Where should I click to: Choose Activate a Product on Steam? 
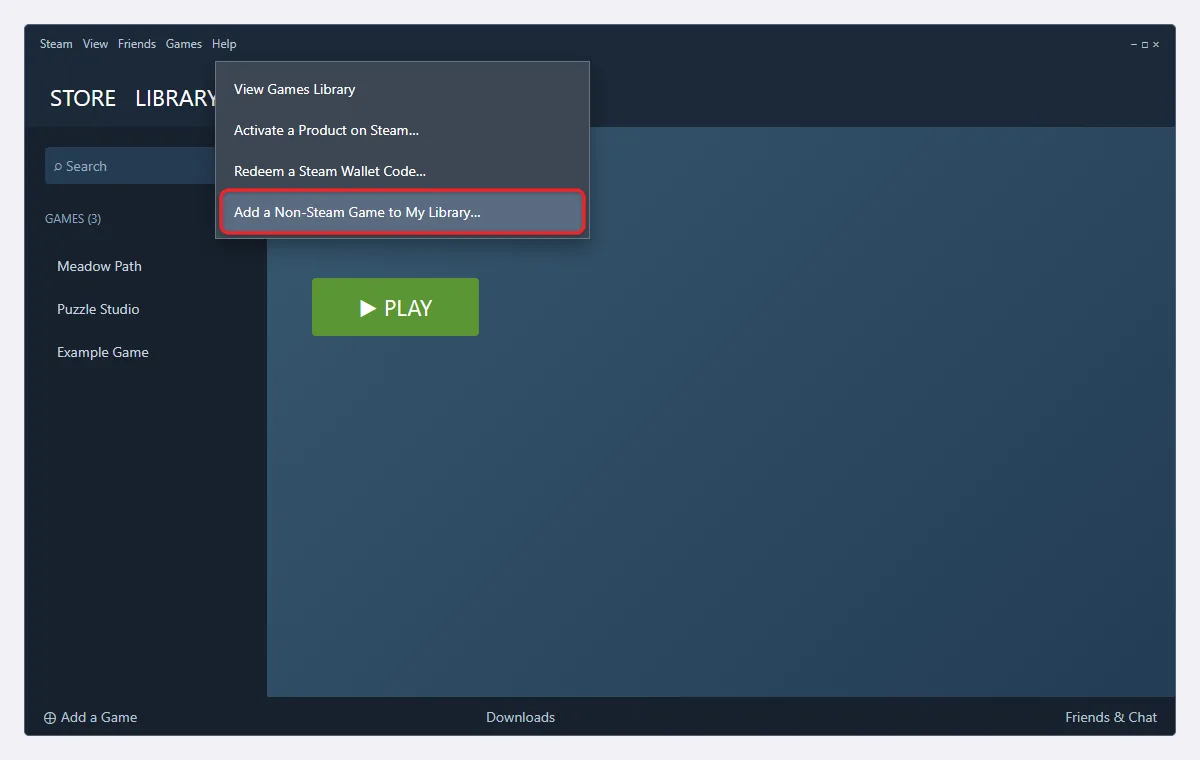pos(402,130)
